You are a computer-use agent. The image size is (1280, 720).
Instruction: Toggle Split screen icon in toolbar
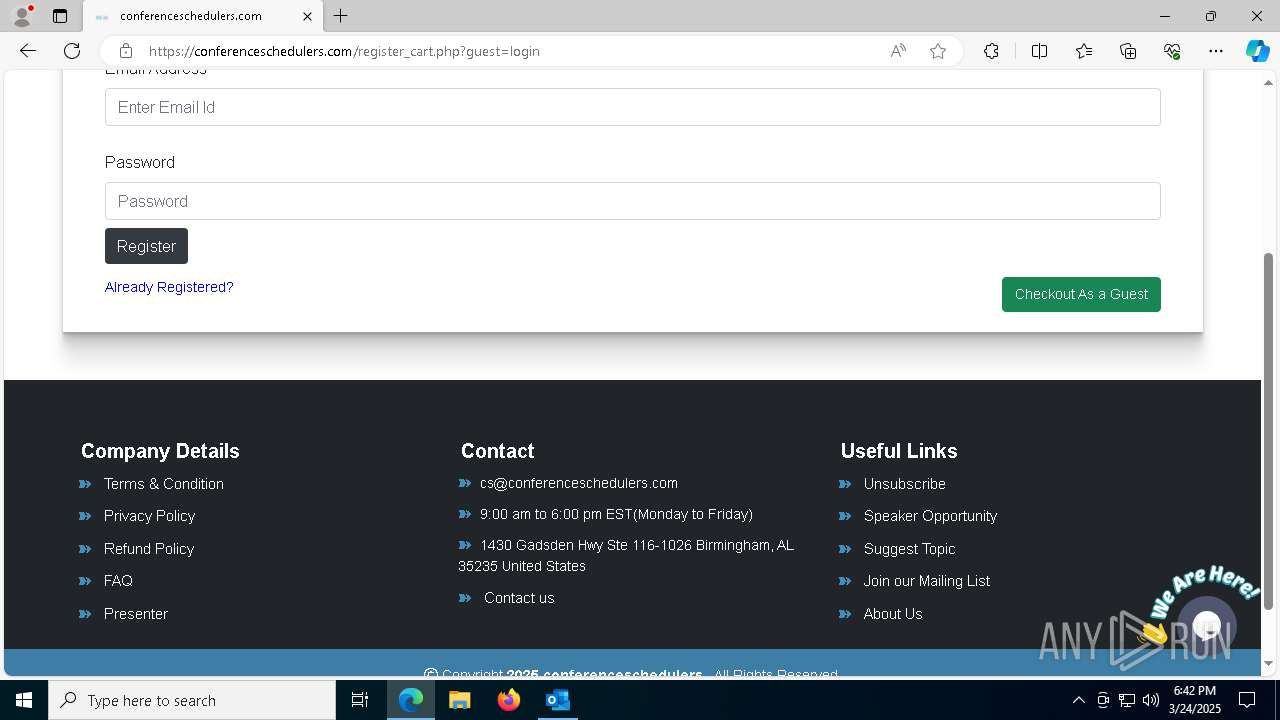pyautogui.click(x=1039, y=51)
